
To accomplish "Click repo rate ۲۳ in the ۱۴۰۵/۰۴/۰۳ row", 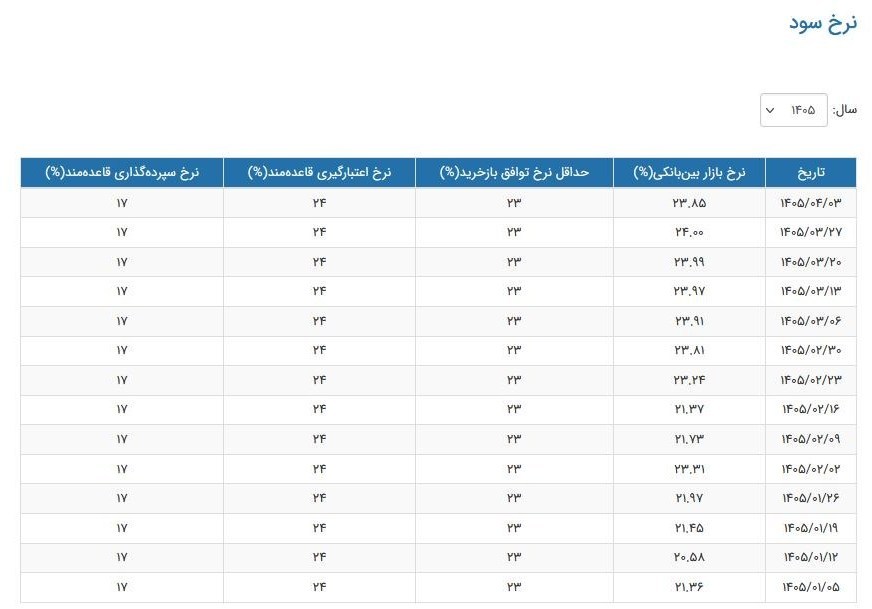I will 514,203.
